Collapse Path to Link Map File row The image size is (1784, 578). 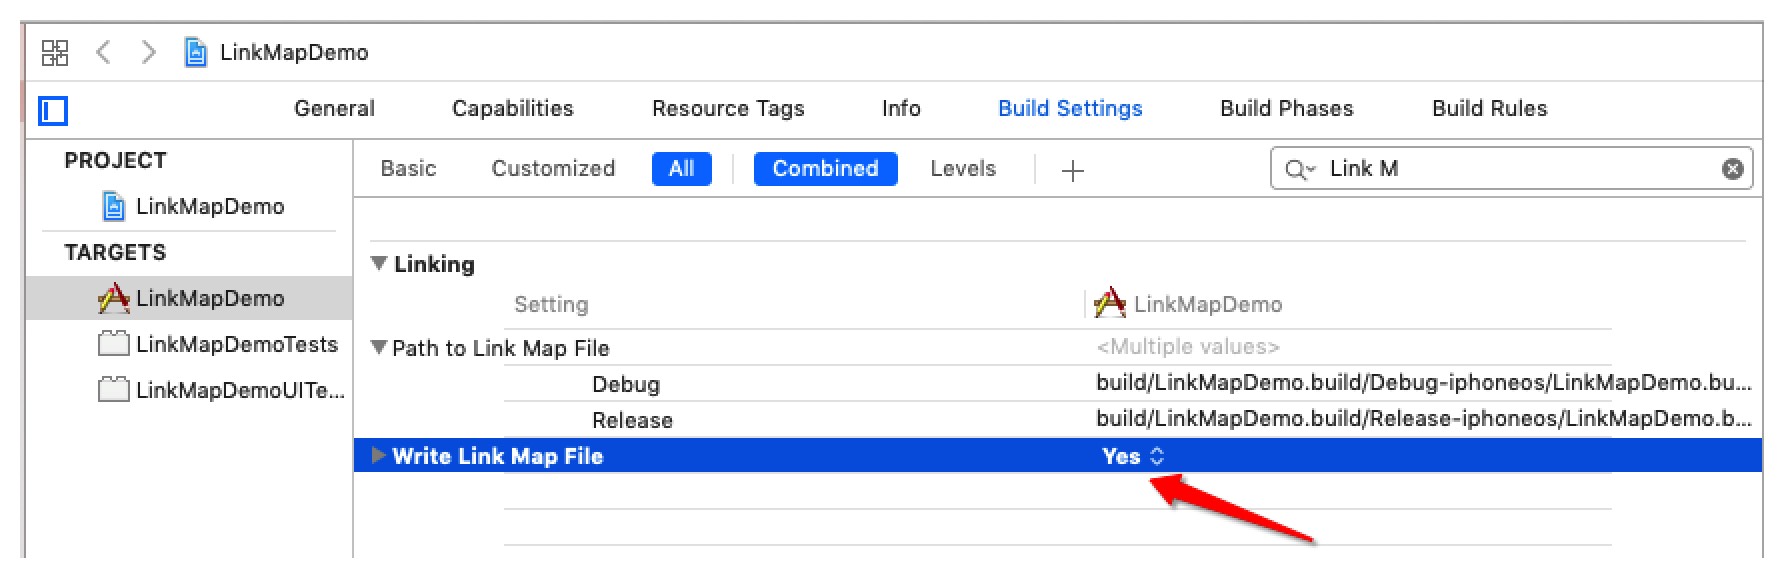[x=379, y=348]
